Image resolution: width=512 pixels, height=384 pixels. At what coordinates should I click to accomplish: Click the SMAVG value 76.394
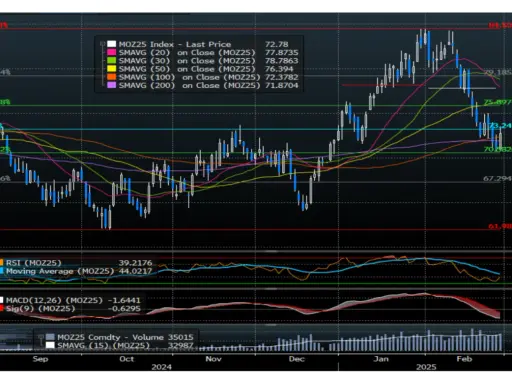coord(279,69)
